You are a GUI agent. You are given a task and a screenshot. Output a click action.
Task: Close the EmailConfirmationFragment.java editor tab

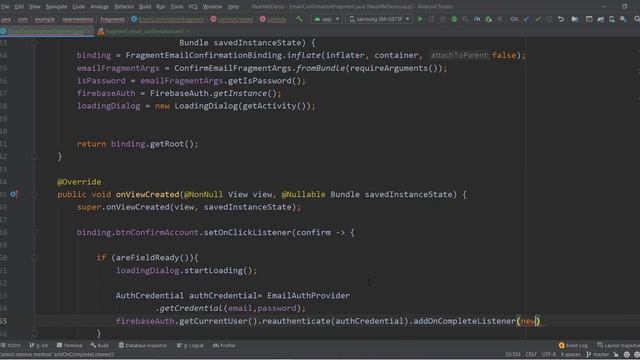coord(89,31)
